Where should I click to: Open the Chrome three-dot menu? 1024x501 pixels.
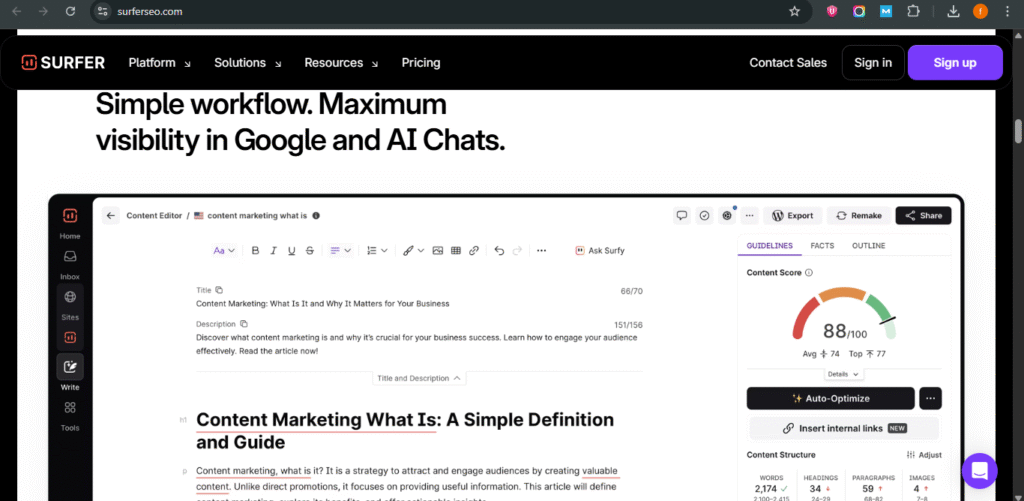tap(1008, 11)
